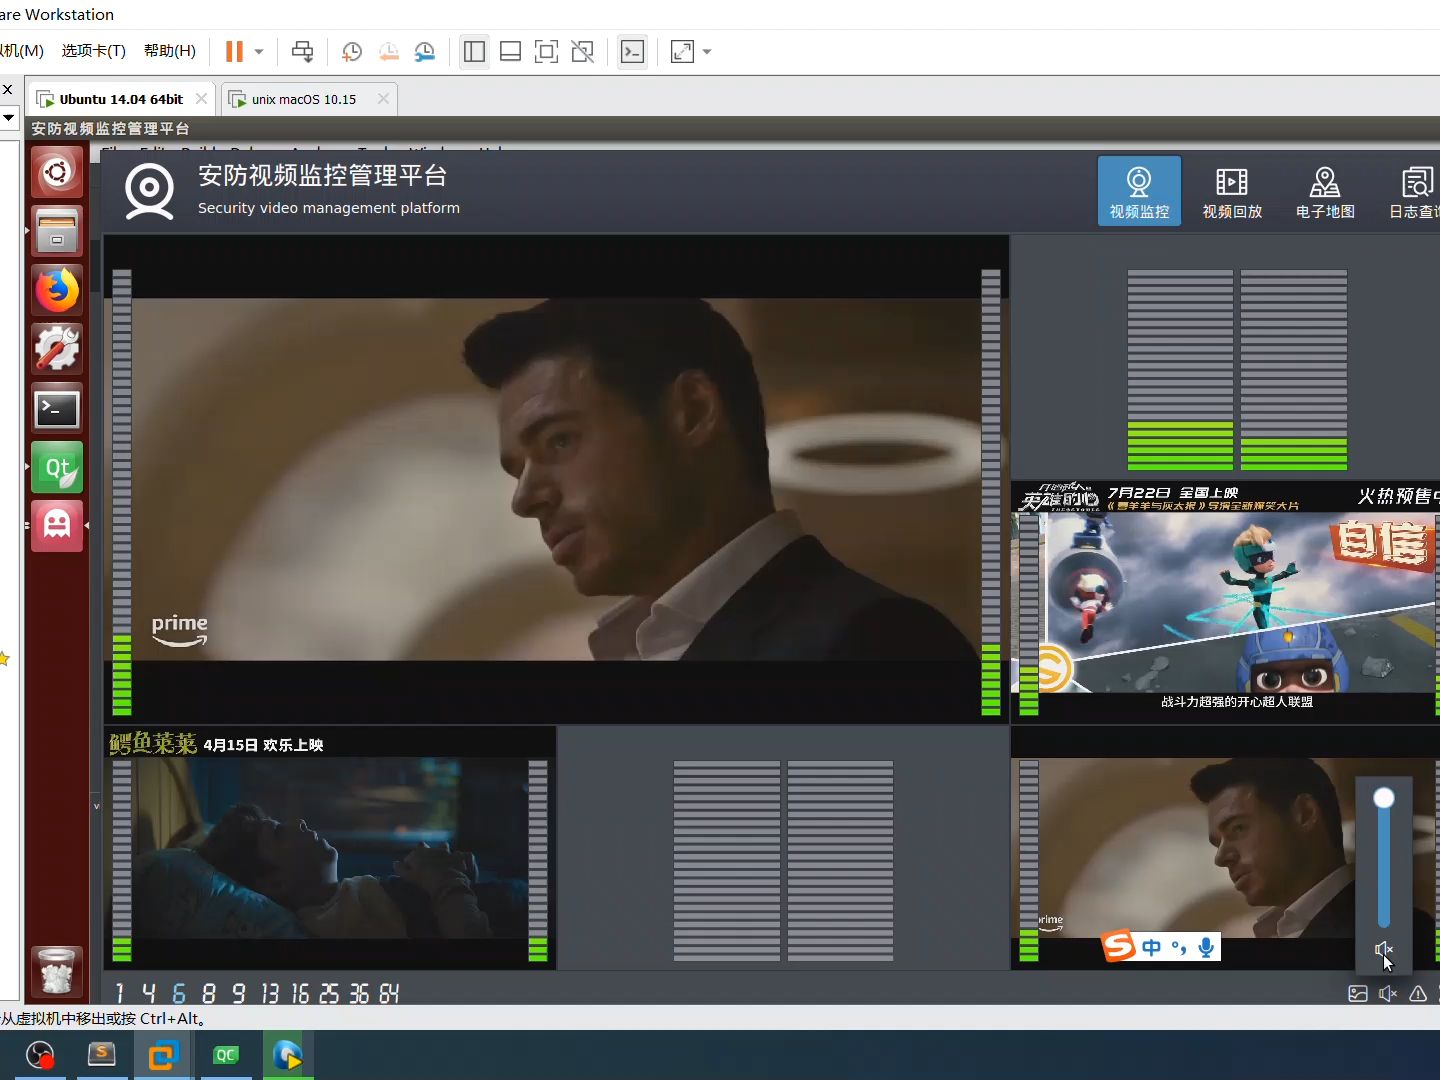Click the mute icon in volume popup
1440x1080 pixels.
coord(1384,949)
